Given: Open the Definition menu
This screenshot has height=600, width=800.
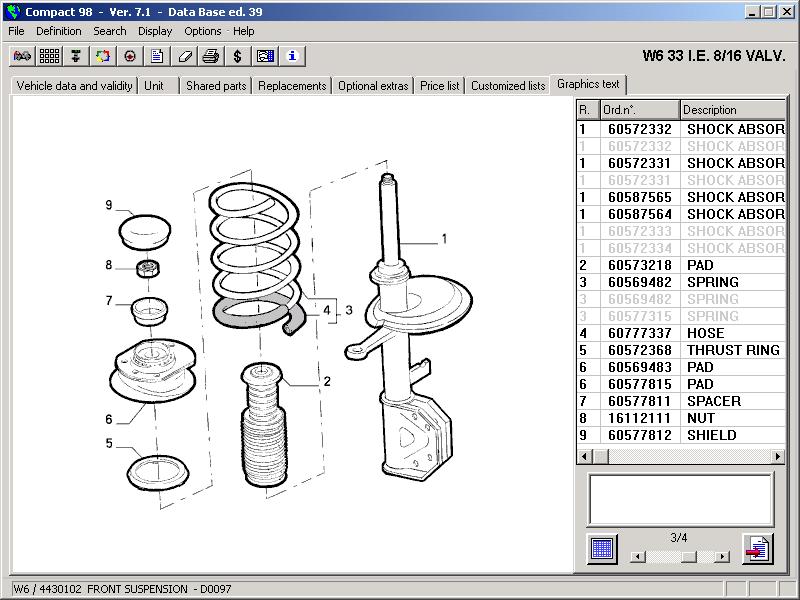Looking at the screenshot, I should 59,31.
